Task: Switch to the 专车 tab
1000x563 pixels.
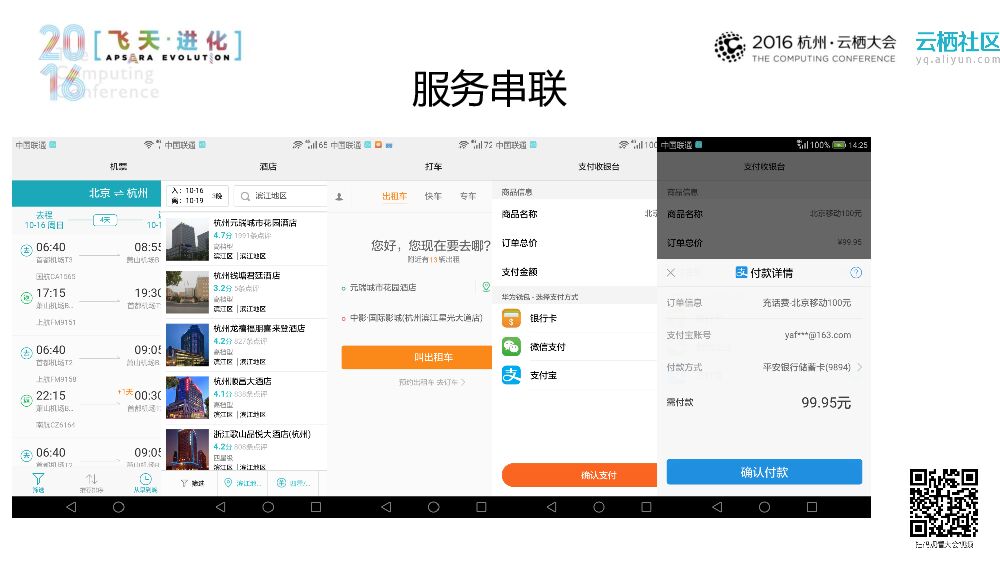Action: coord(468,196)
